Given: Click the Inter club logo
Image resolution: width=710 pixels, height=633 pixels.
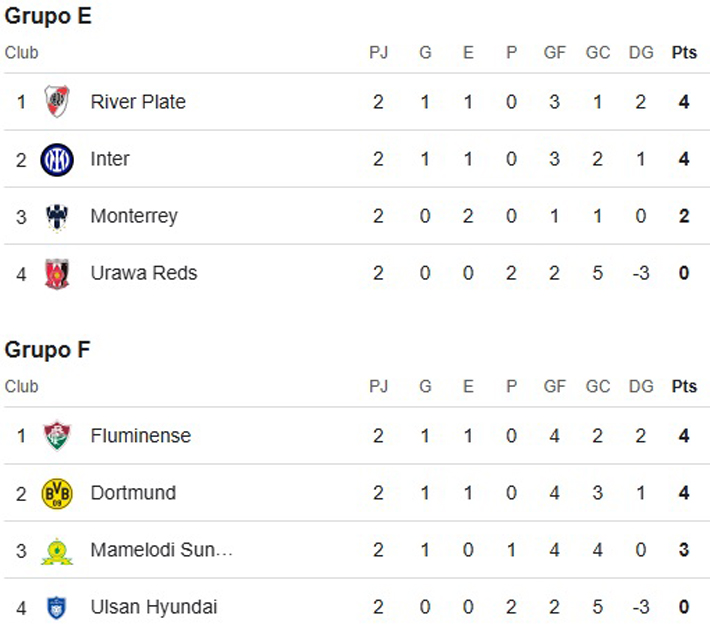Looking at the screenshot, I should 57,159.
